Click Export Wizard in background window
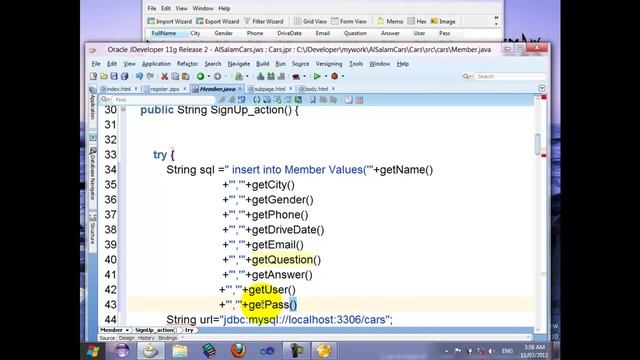Image resolution: width=640 pixels, height=360 pixels. pos(218,21)
